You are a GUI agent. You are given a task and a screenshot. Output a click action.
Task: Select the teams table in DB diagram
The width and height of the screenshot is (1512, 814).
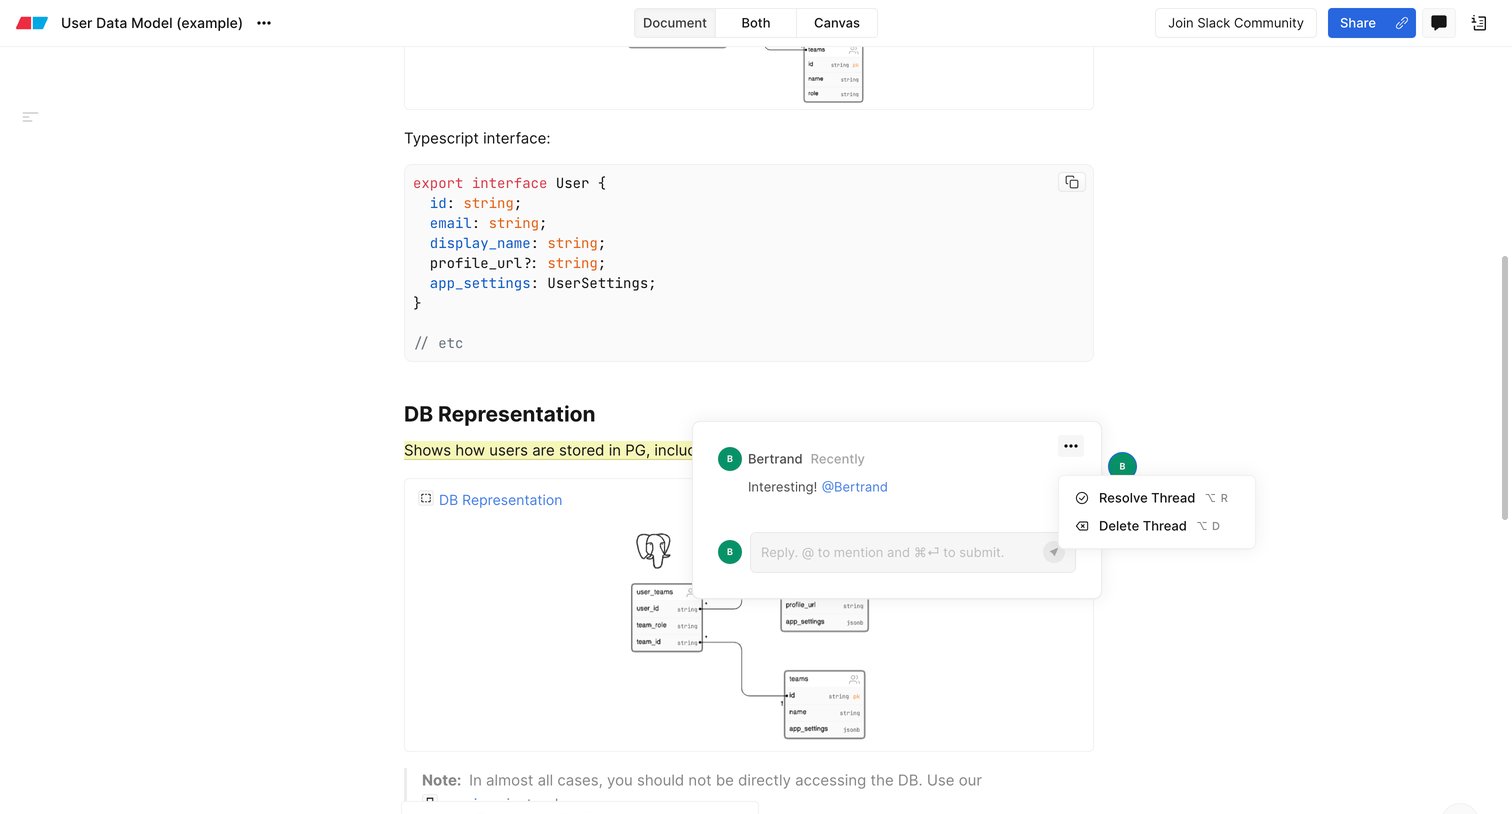pyautogui.click(x=824, y=705)
